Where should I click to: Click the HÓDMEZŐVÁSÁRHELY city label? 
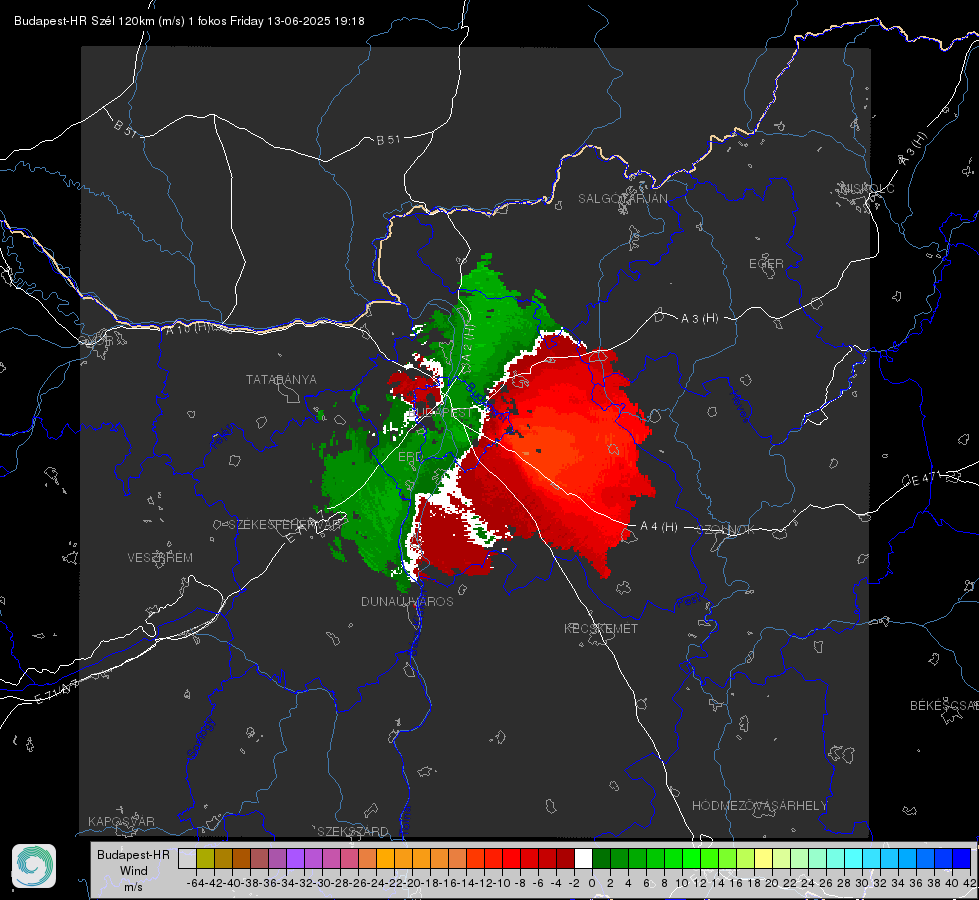tap(759, 806)
